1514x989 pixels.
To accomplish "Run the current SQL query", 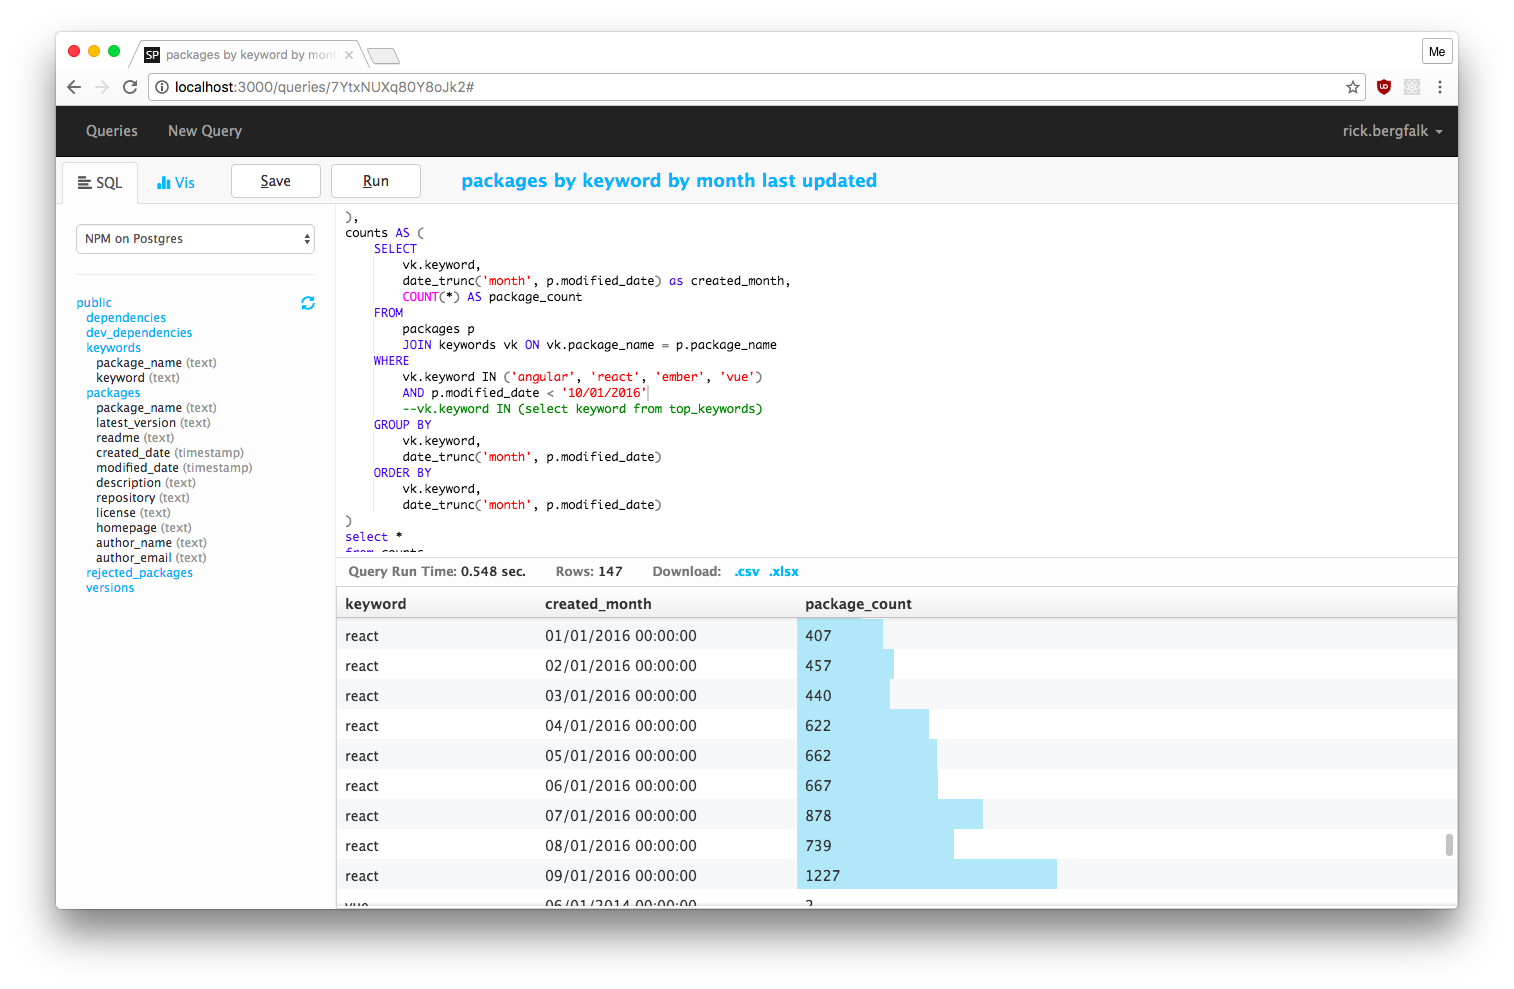I will 376,181.
